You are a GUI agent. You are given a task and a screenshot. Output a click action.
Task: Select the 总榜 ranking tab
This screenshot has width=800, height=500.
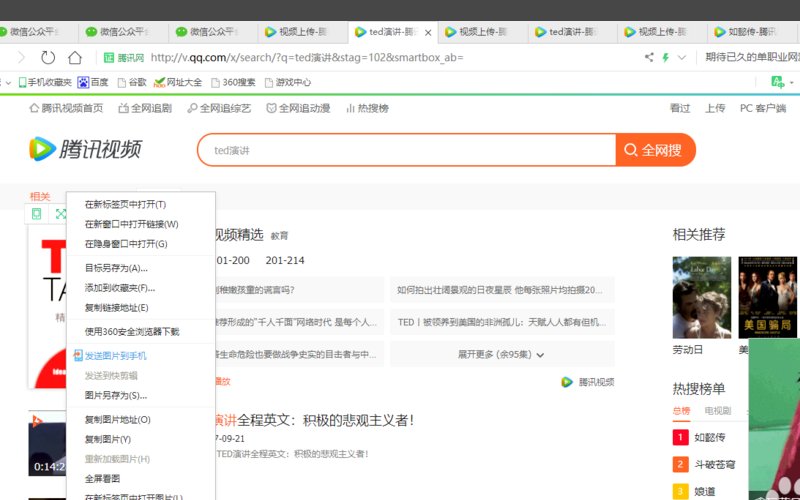click(681, 411)
